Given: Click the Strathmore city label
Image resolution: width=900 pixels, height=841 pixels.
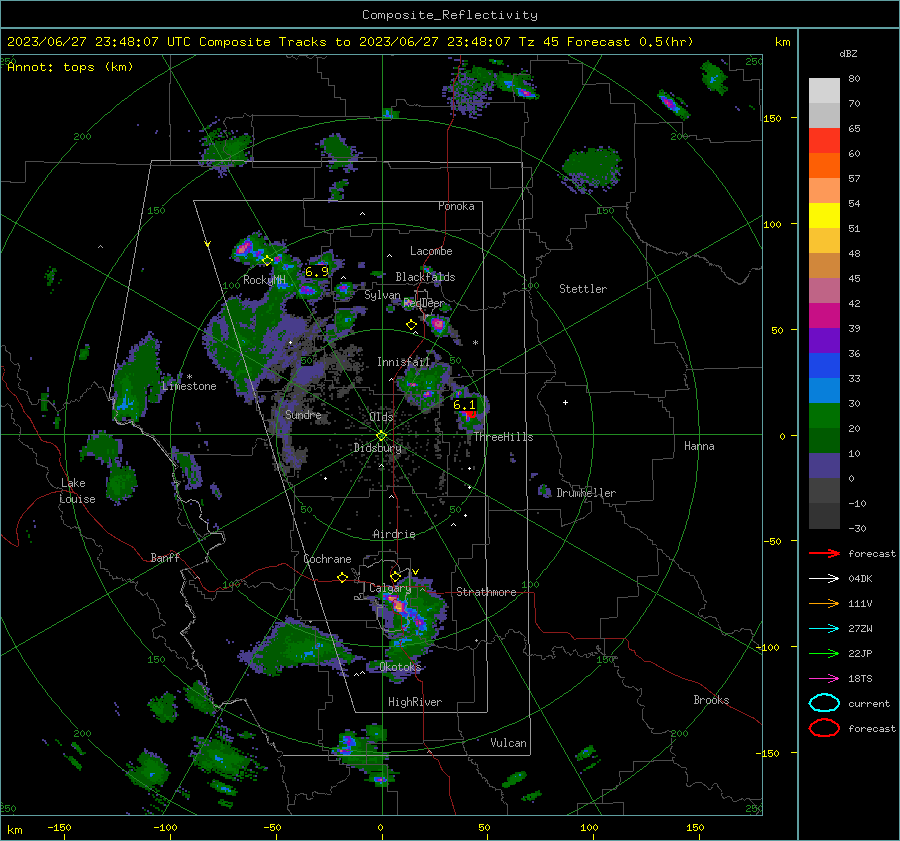Looking at the screenshot, I should click(486, 592).
